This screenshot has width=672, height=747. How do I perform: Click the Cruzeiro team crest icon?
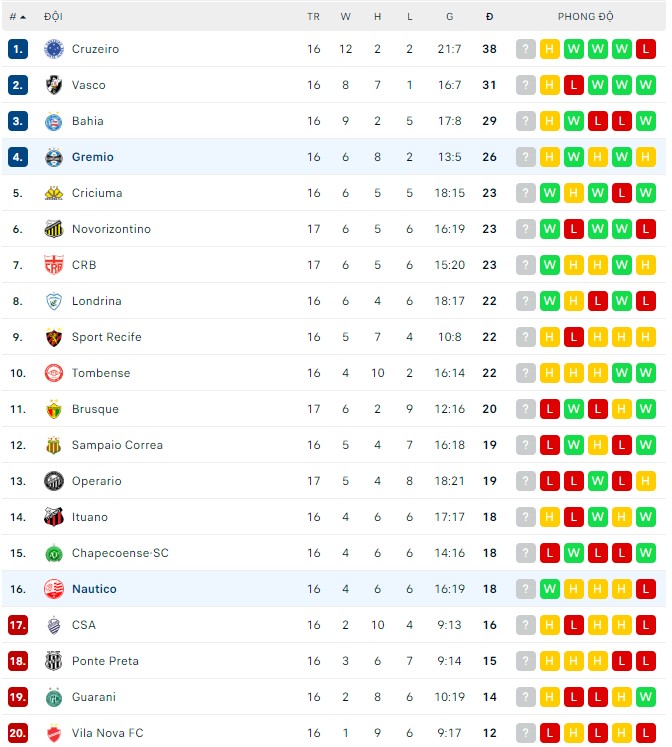click(x=54, y=49)
